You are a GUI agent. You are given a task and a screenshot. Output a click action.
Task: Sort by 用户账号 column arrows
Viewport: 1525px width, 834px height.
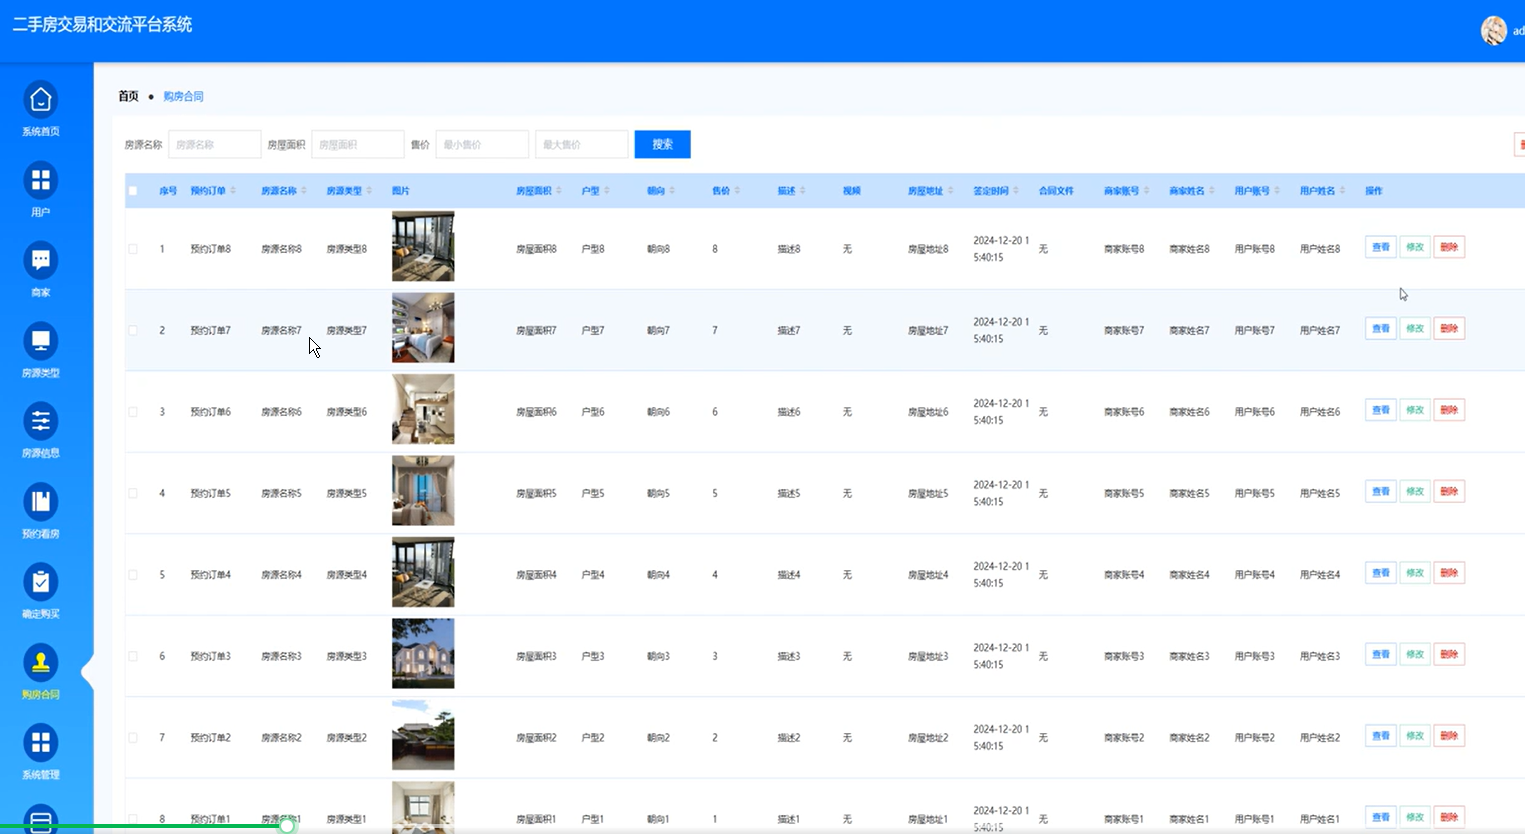pos(1277,191)
